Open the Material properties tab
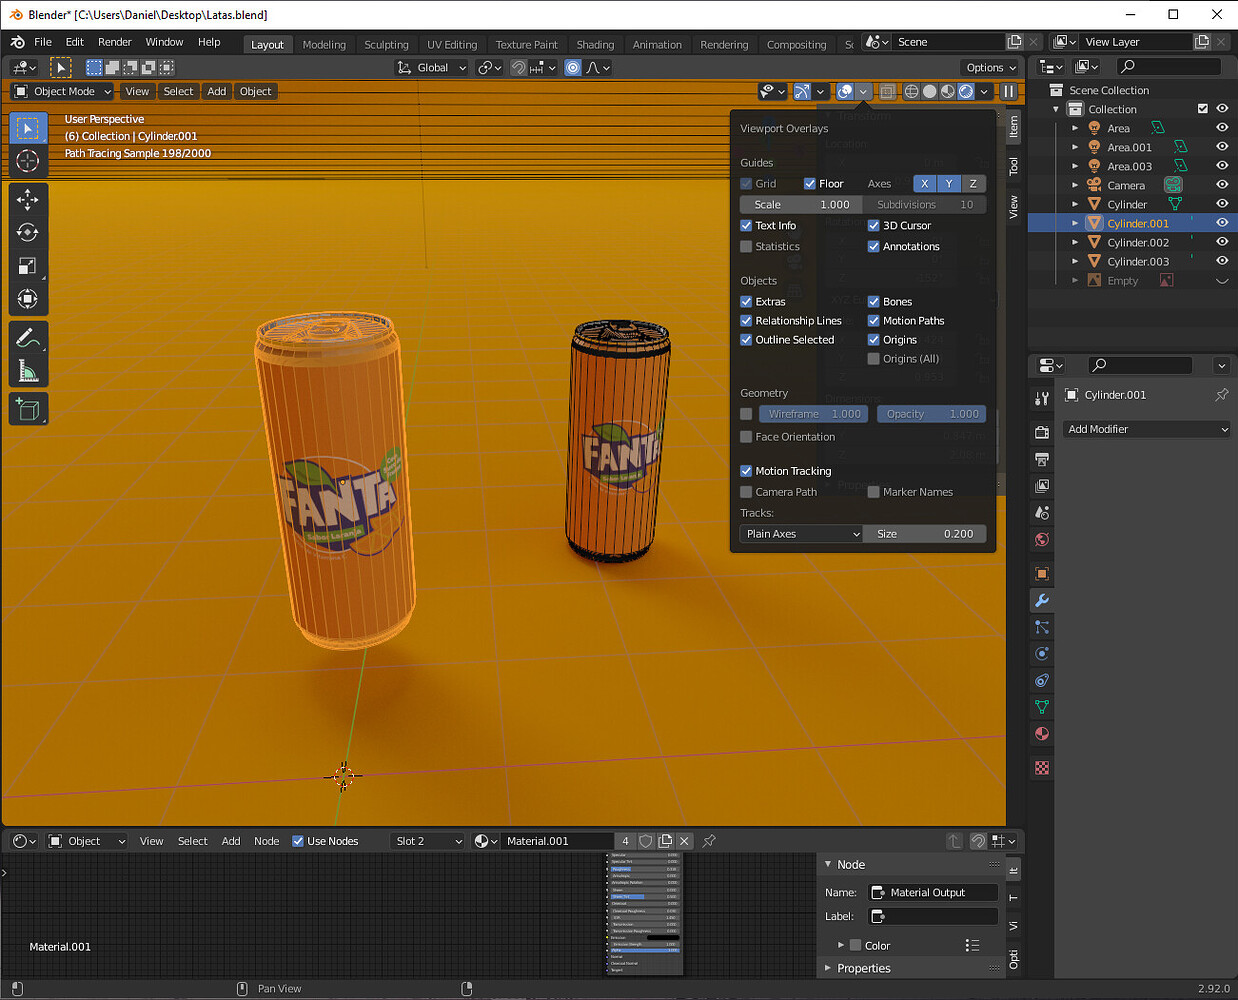The image size is (1238, 1000). click(x=1042, y=733)
